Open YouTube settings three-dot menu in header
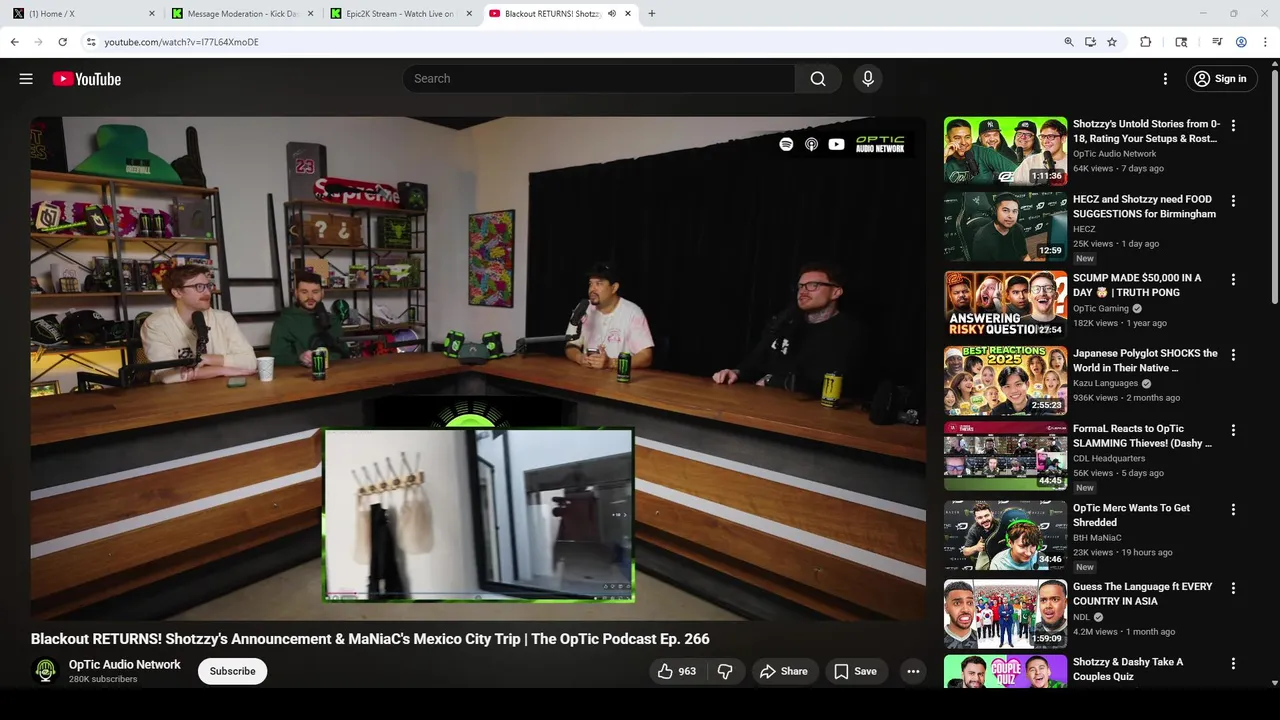 pos(1165,79)
